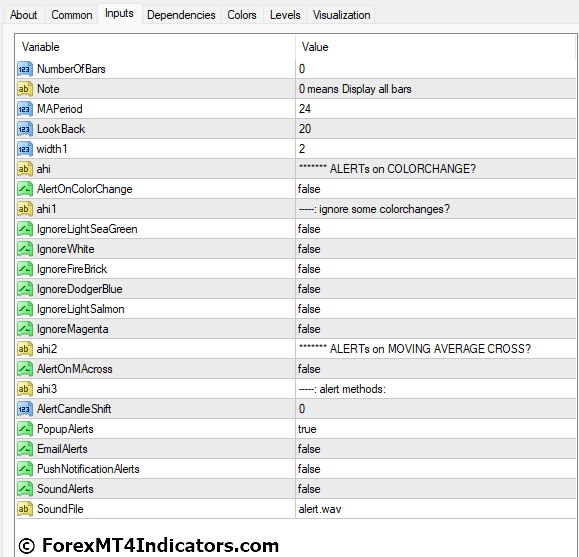Toggle the SoundAlerts false value

[x=436, y=489]
